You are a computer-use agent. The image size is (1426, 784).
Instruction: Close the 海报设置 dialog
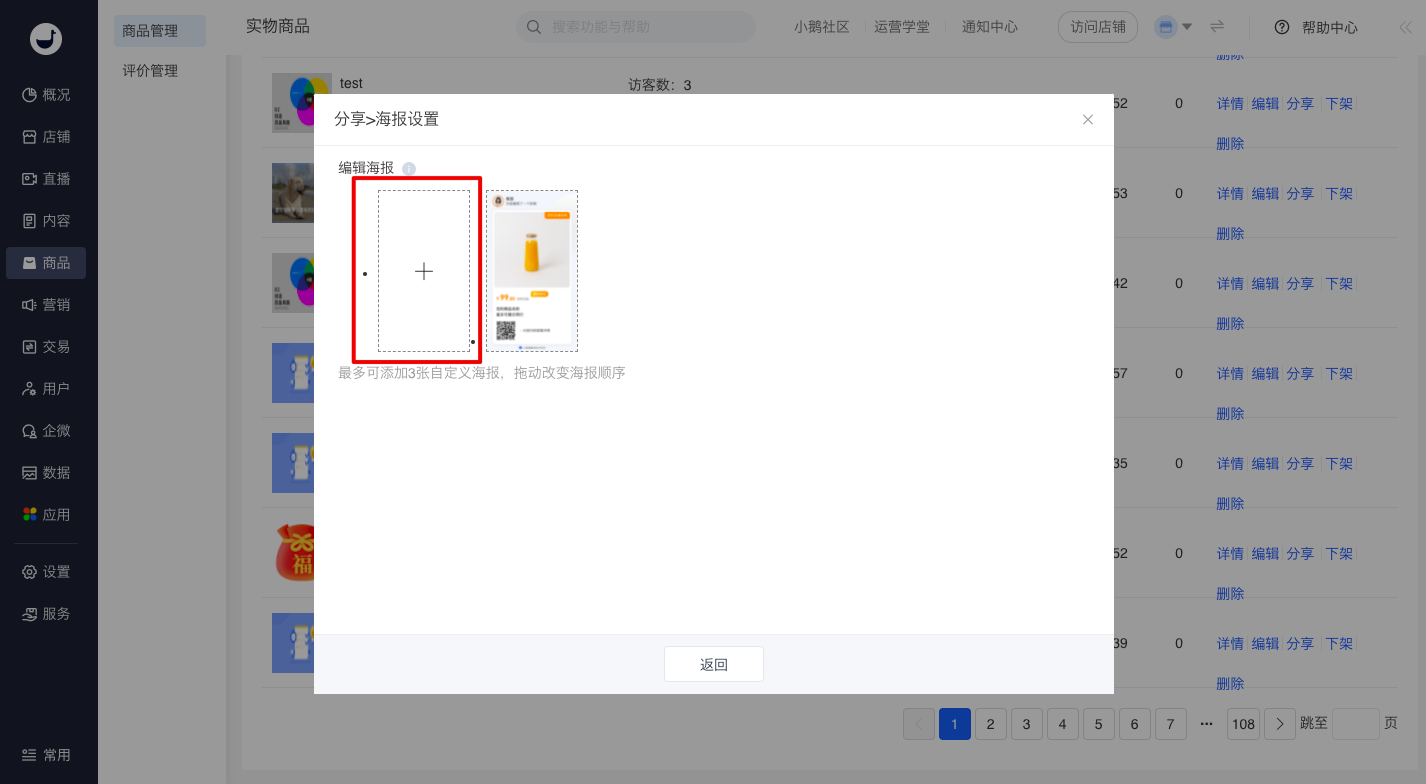1088,120
